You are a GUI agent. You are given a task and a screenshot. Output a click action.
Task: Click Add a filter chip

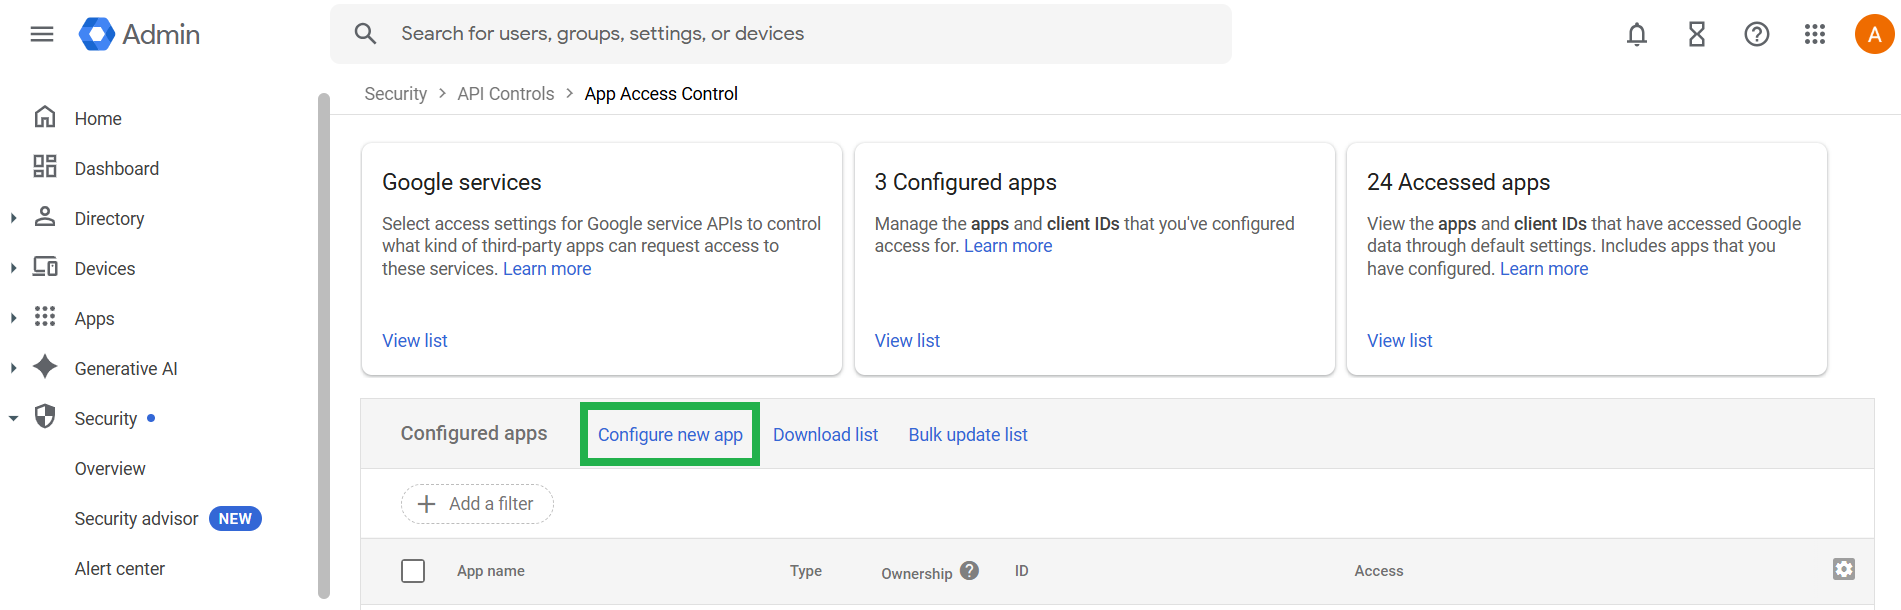pyautogui.click(x=477, y=504)
